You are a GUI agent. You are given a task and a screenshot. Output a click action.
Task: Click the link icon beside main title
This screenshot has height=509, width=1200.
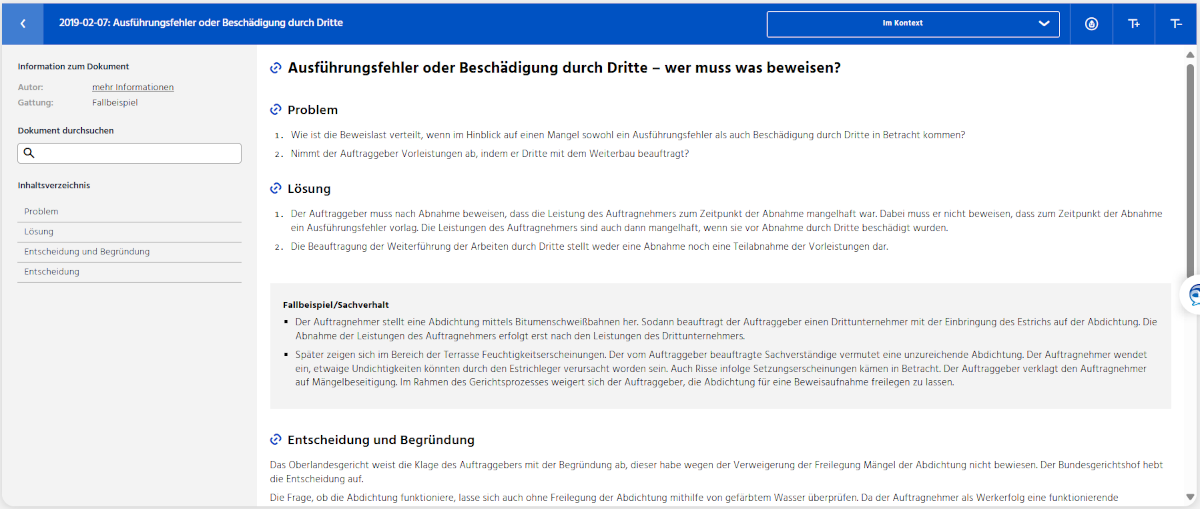click(276, 68)
